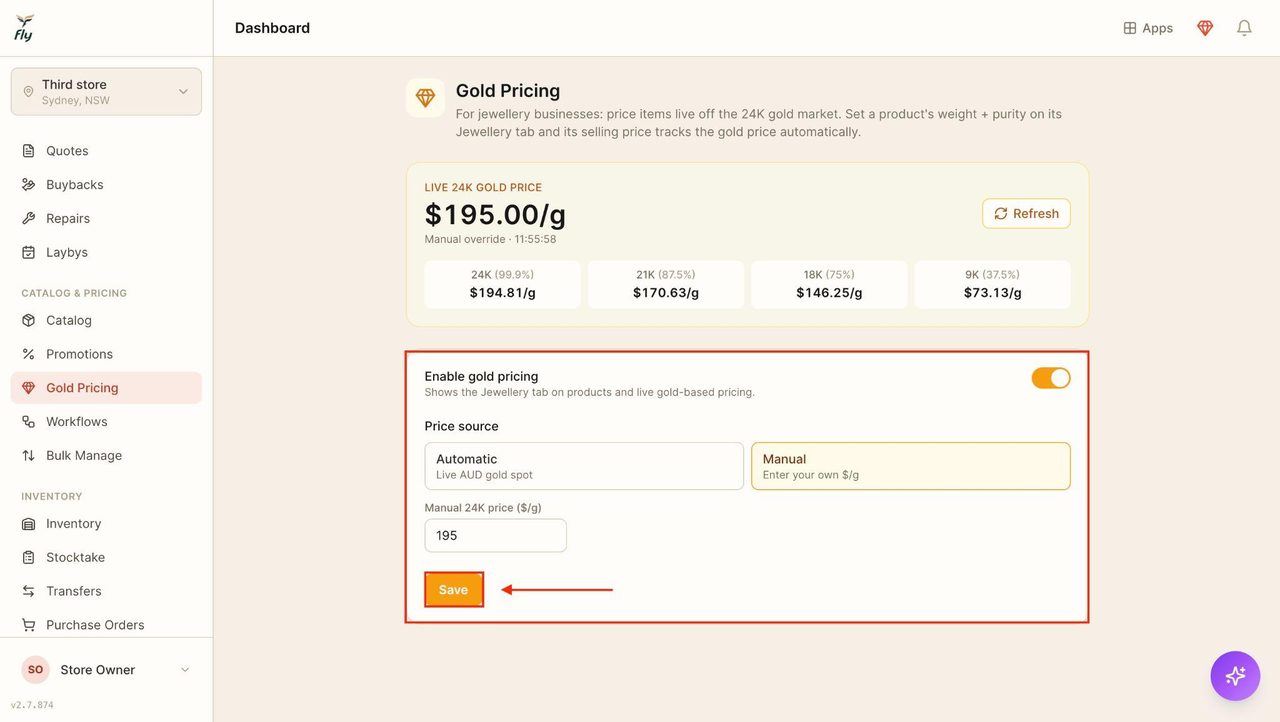Click the Save button
The width and height of the screenshot is (1280, 722).
(x=454, y=590)
